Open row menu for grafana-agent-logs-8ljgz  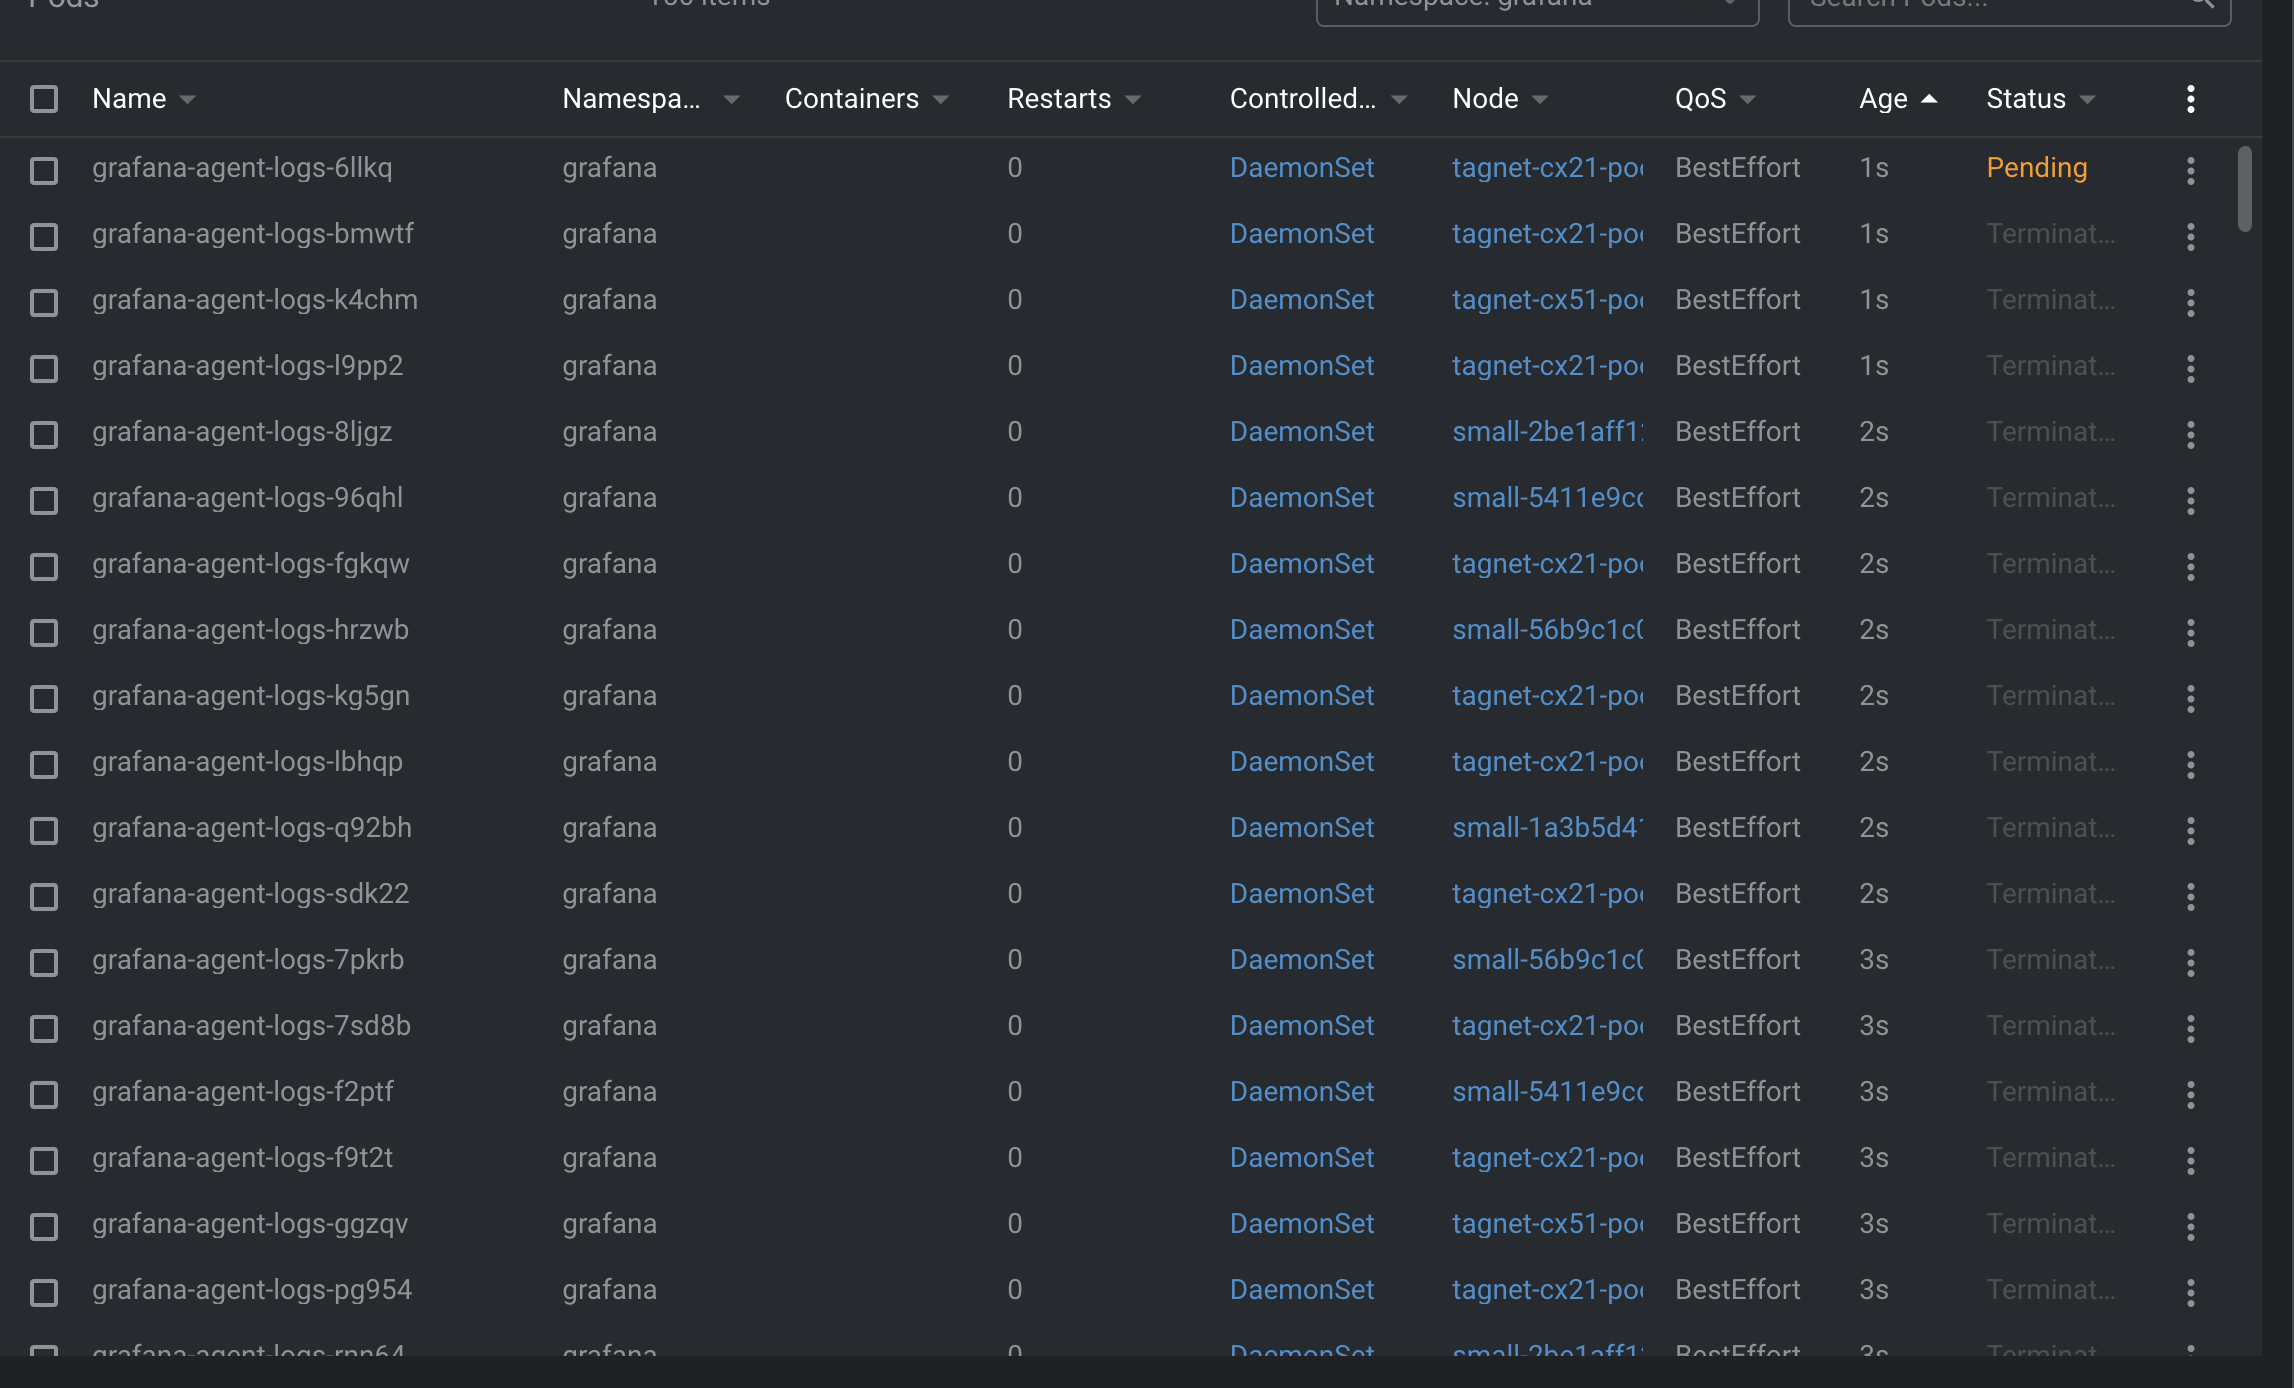(2190, 433)
